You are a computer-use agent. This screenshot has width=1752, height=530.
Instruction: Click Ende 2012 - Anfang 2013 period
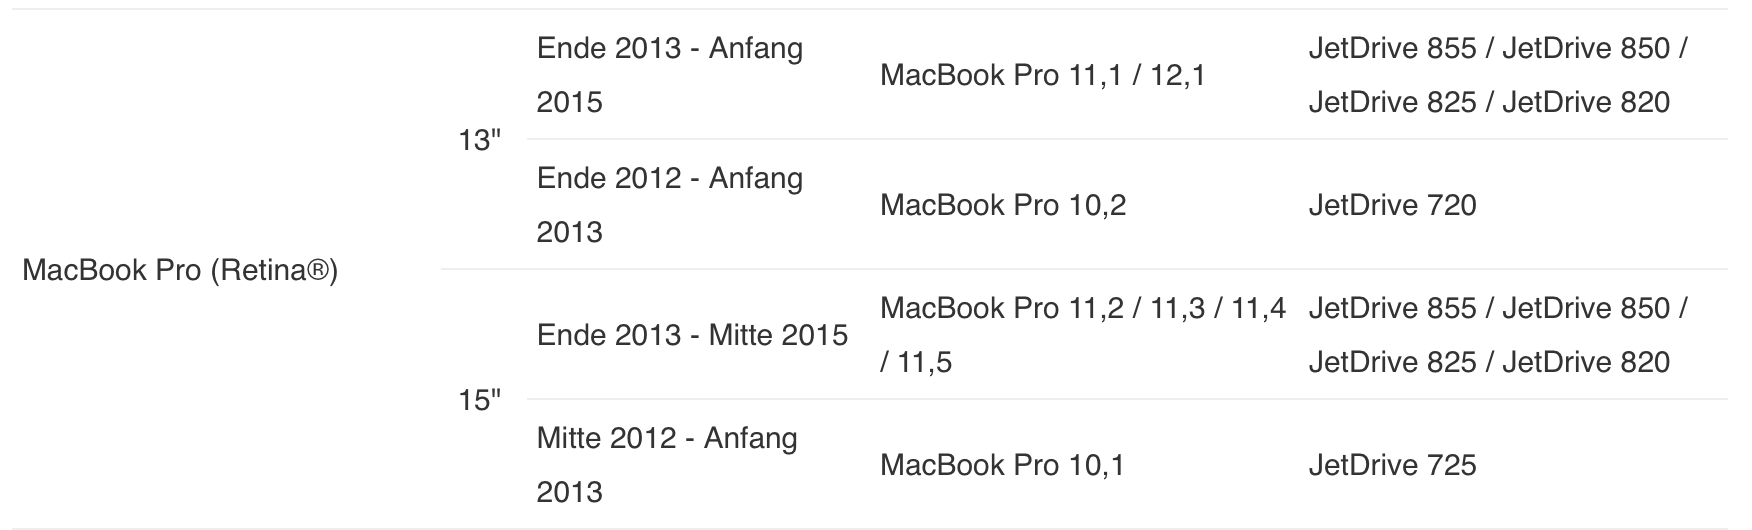(x=670, y=205)
